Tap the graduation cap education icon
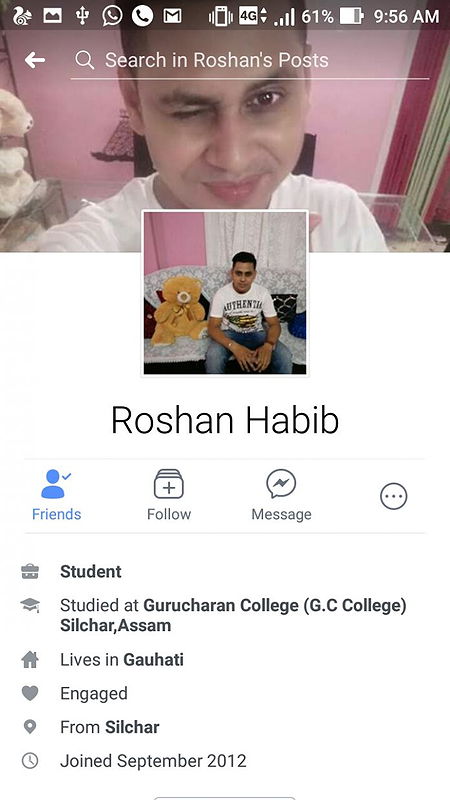 [x=30, y=606]
